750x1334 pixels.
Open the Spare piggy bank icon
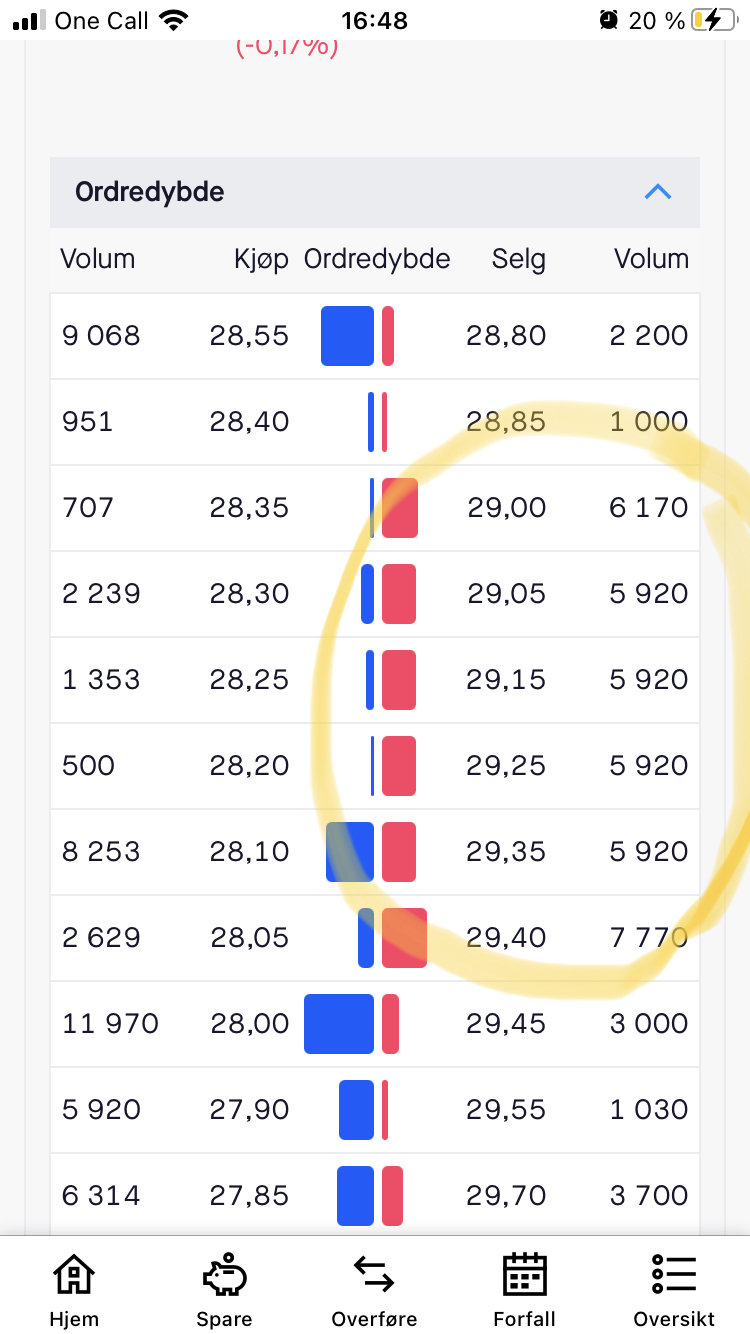pos(224,1275)
